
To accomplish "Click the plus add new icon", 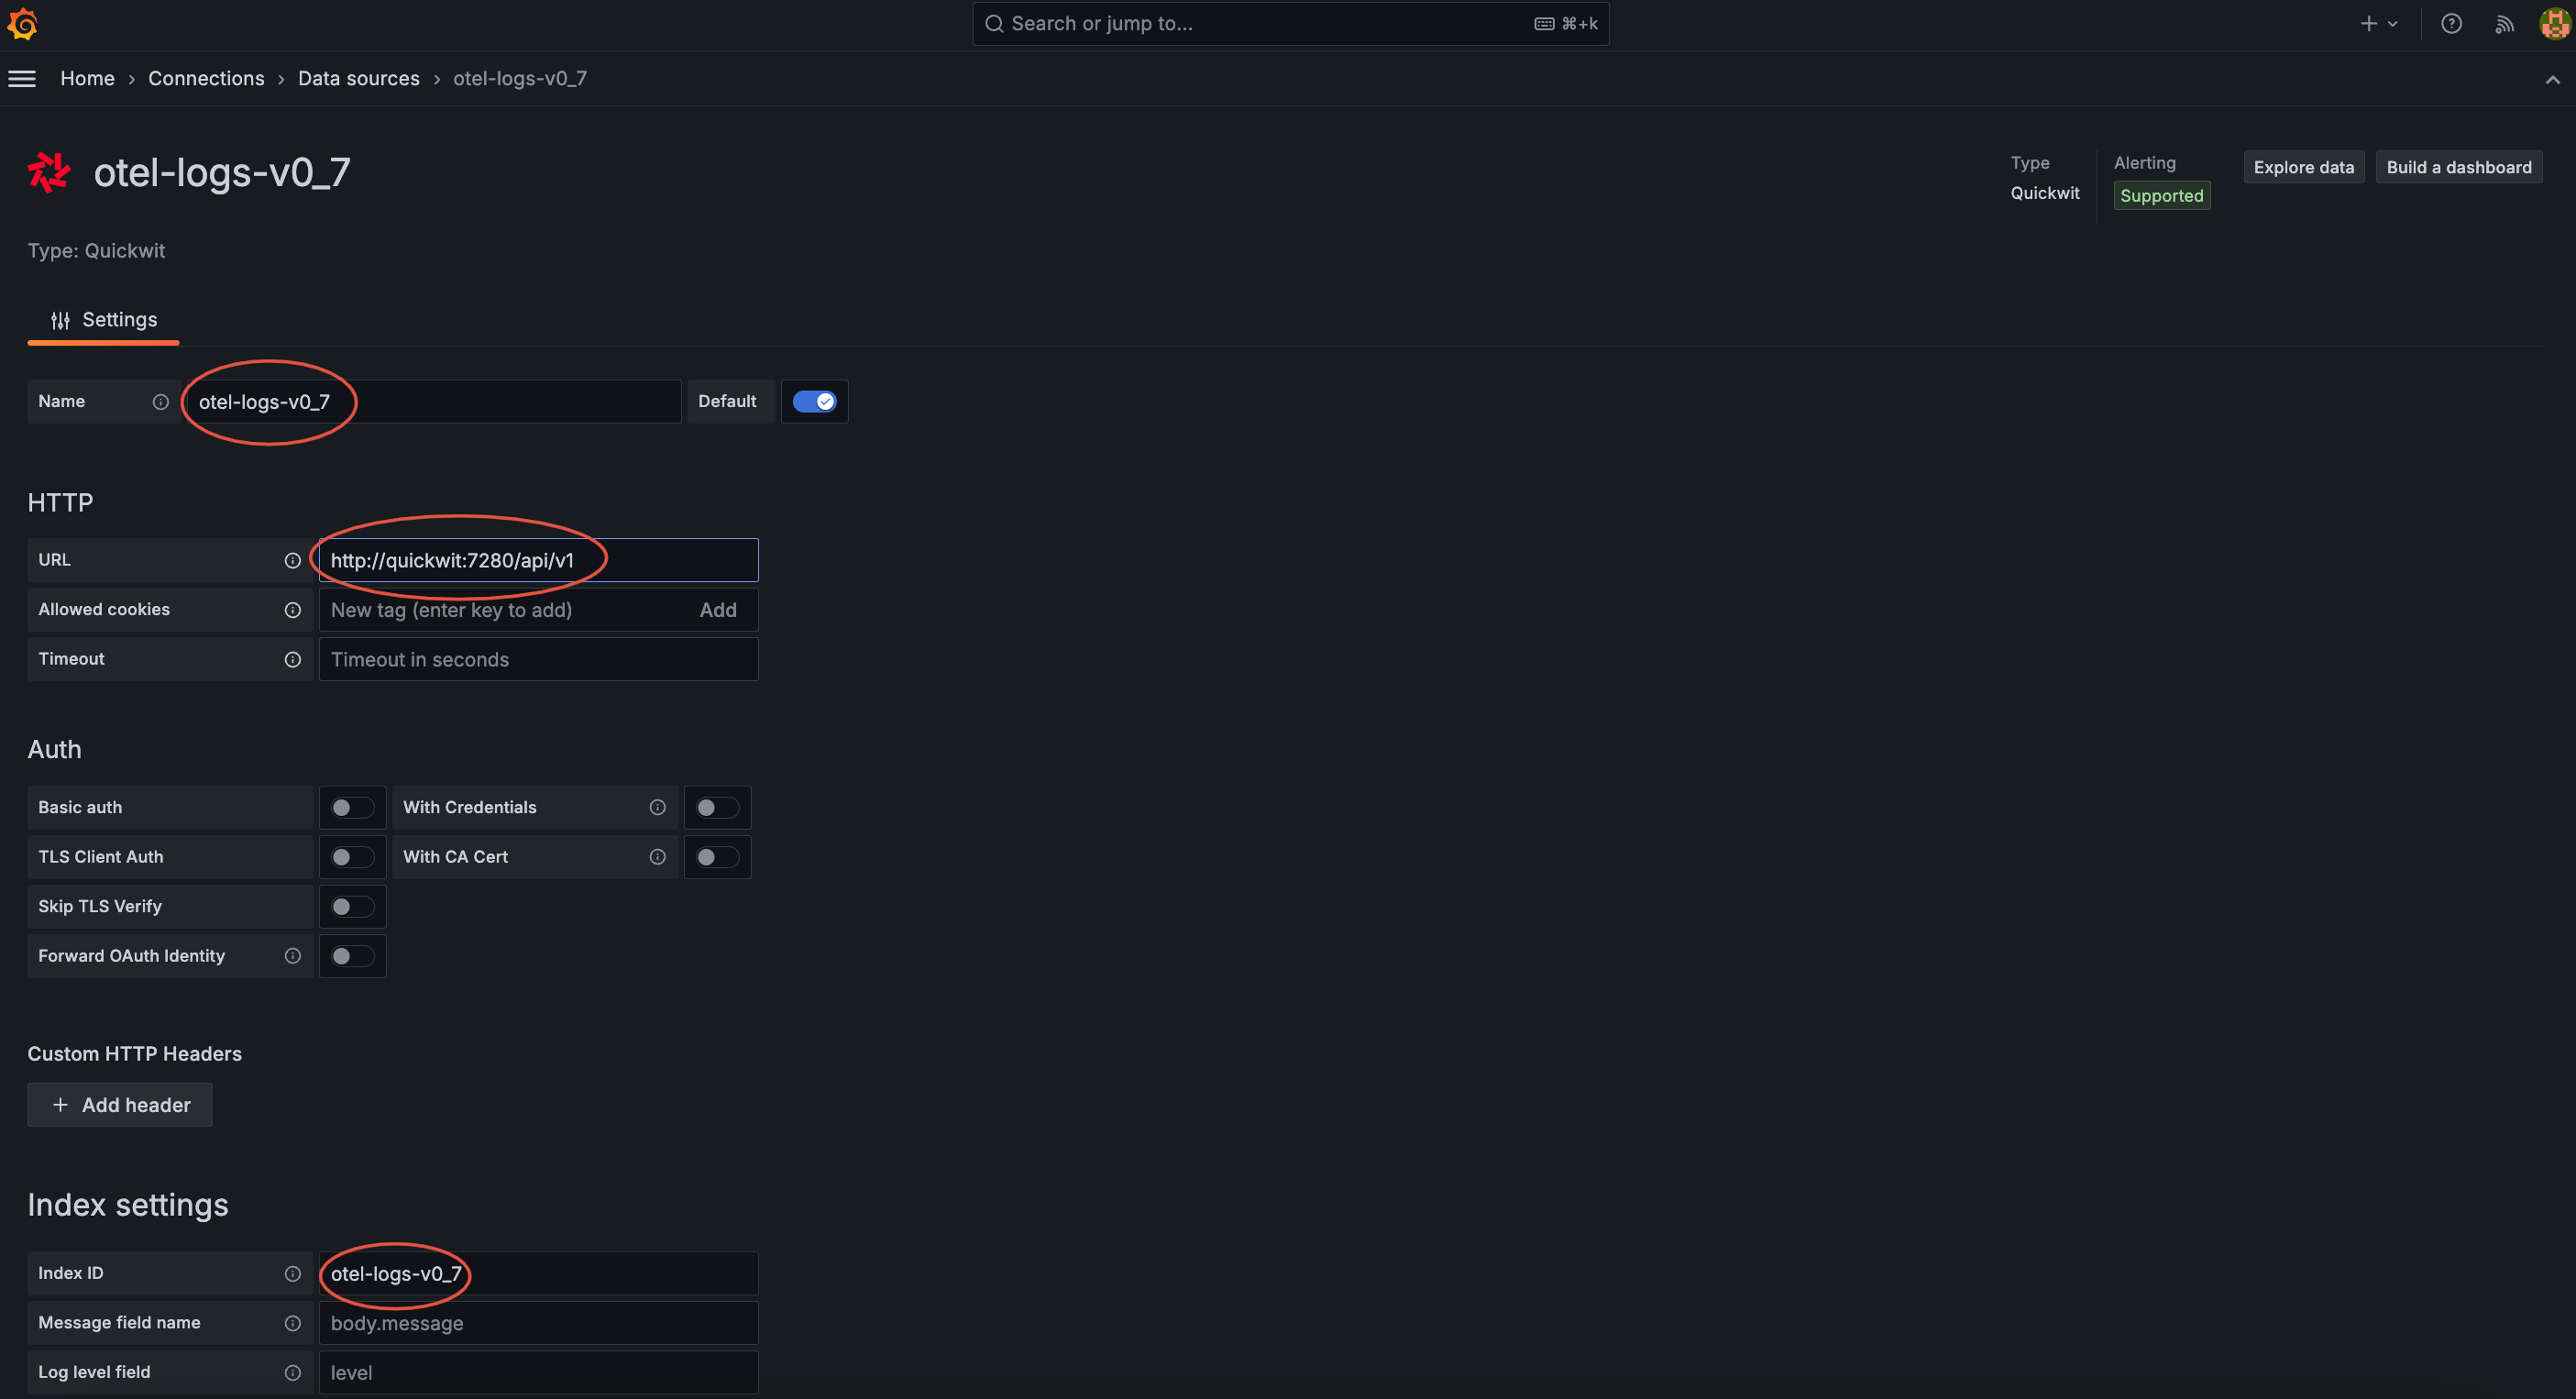I will pyautogui.click(x=2368, y=24).
